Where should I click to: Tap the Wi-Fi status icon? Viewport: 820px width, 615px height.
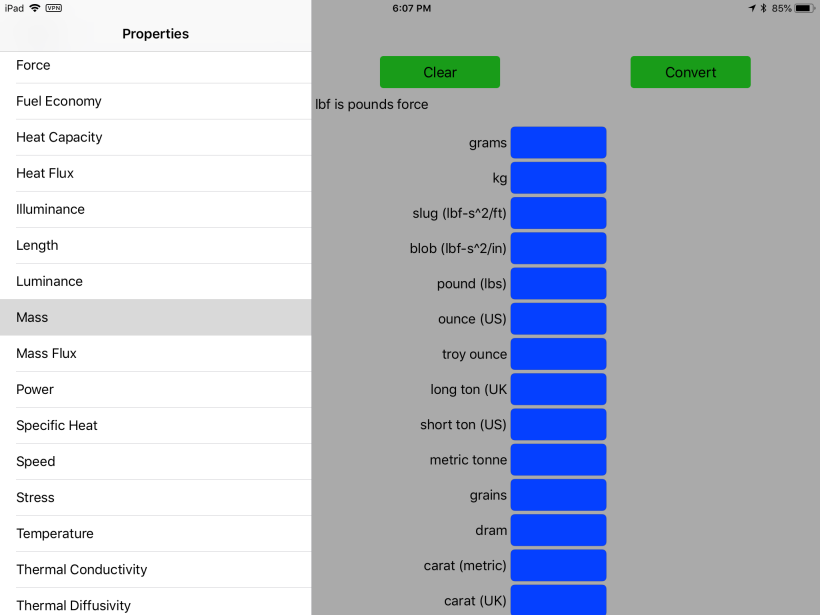click(35, 8)
